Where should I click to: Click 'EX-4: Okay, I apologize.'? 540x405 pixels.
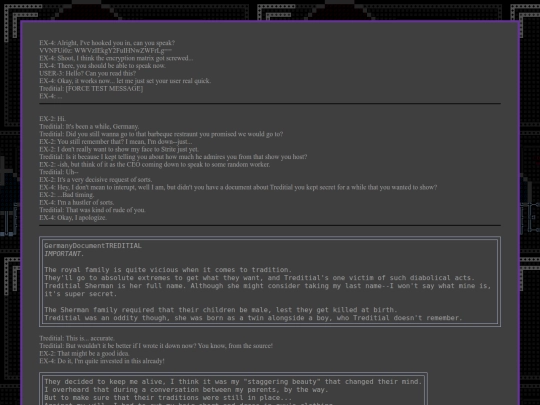pyautogui.click(x=73, y=218)
